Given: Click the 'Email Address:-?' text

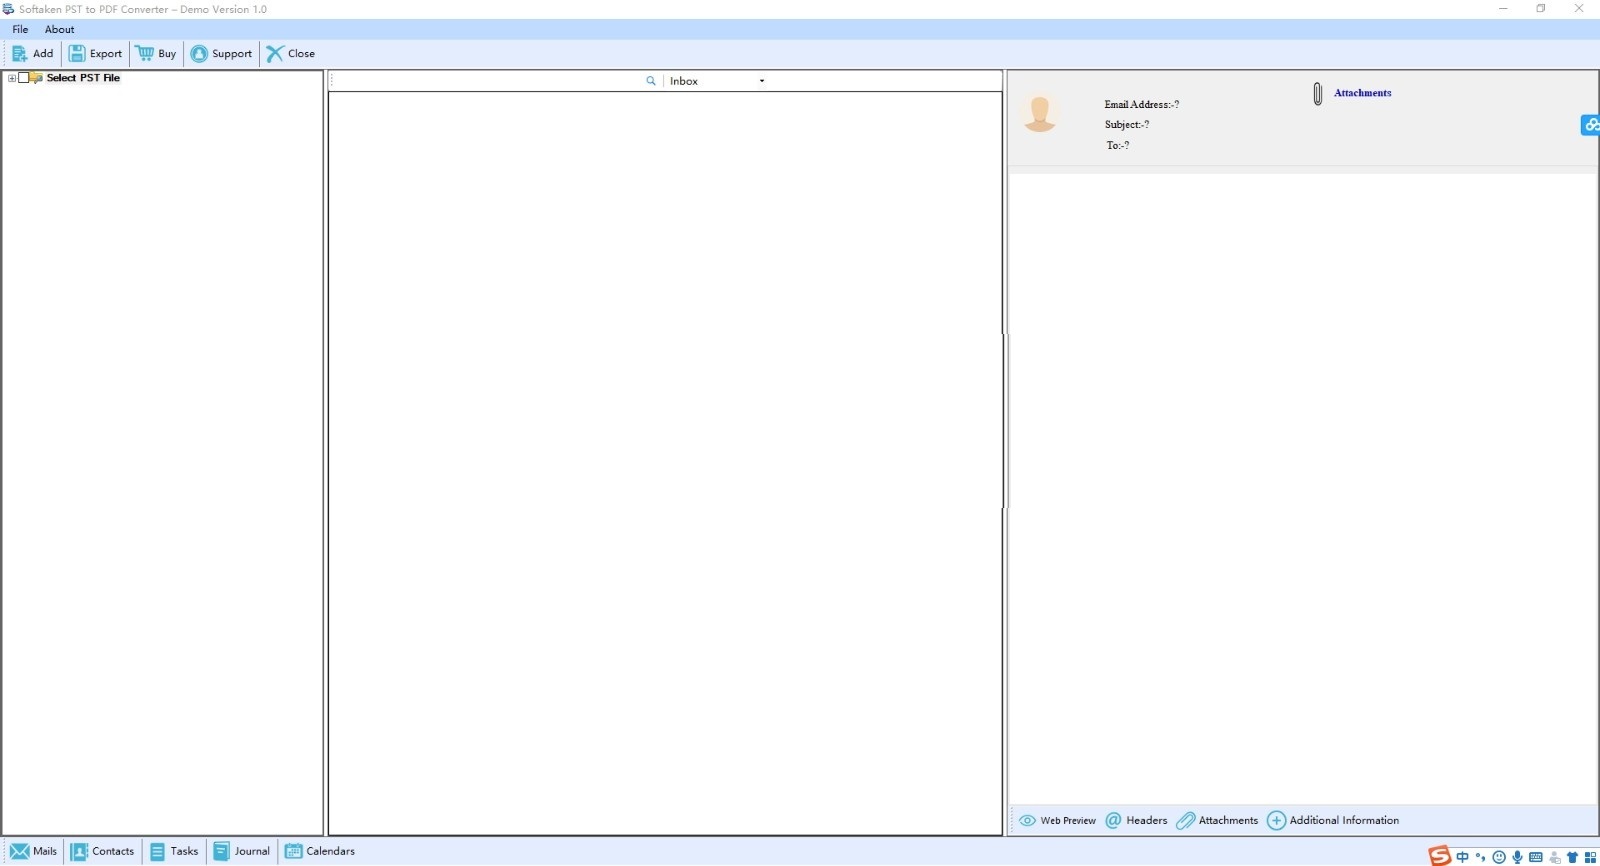Looking at the screenshot, I should click(1142, 104).
